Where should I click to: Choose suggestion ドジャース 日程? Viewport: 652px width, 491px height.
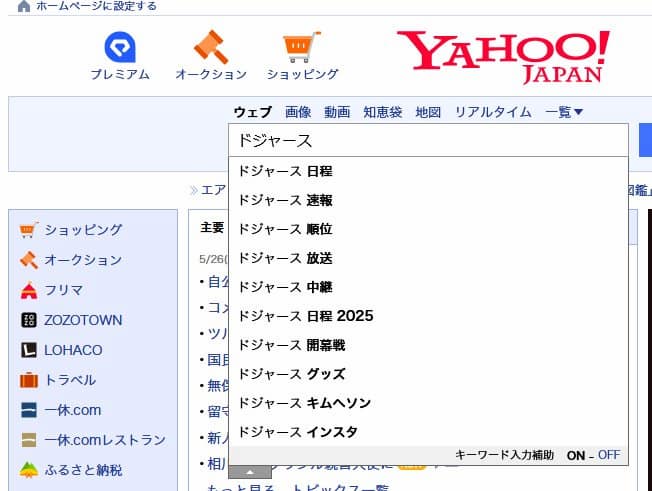[428, 171]
